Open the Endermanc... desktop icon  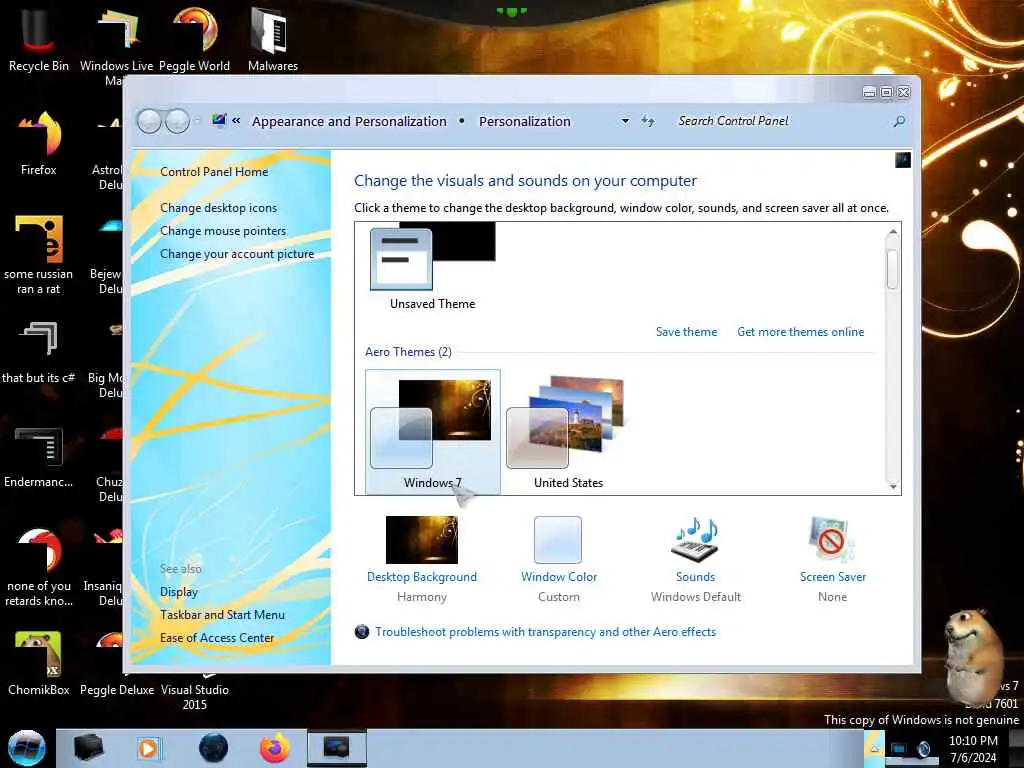point(39,457)
